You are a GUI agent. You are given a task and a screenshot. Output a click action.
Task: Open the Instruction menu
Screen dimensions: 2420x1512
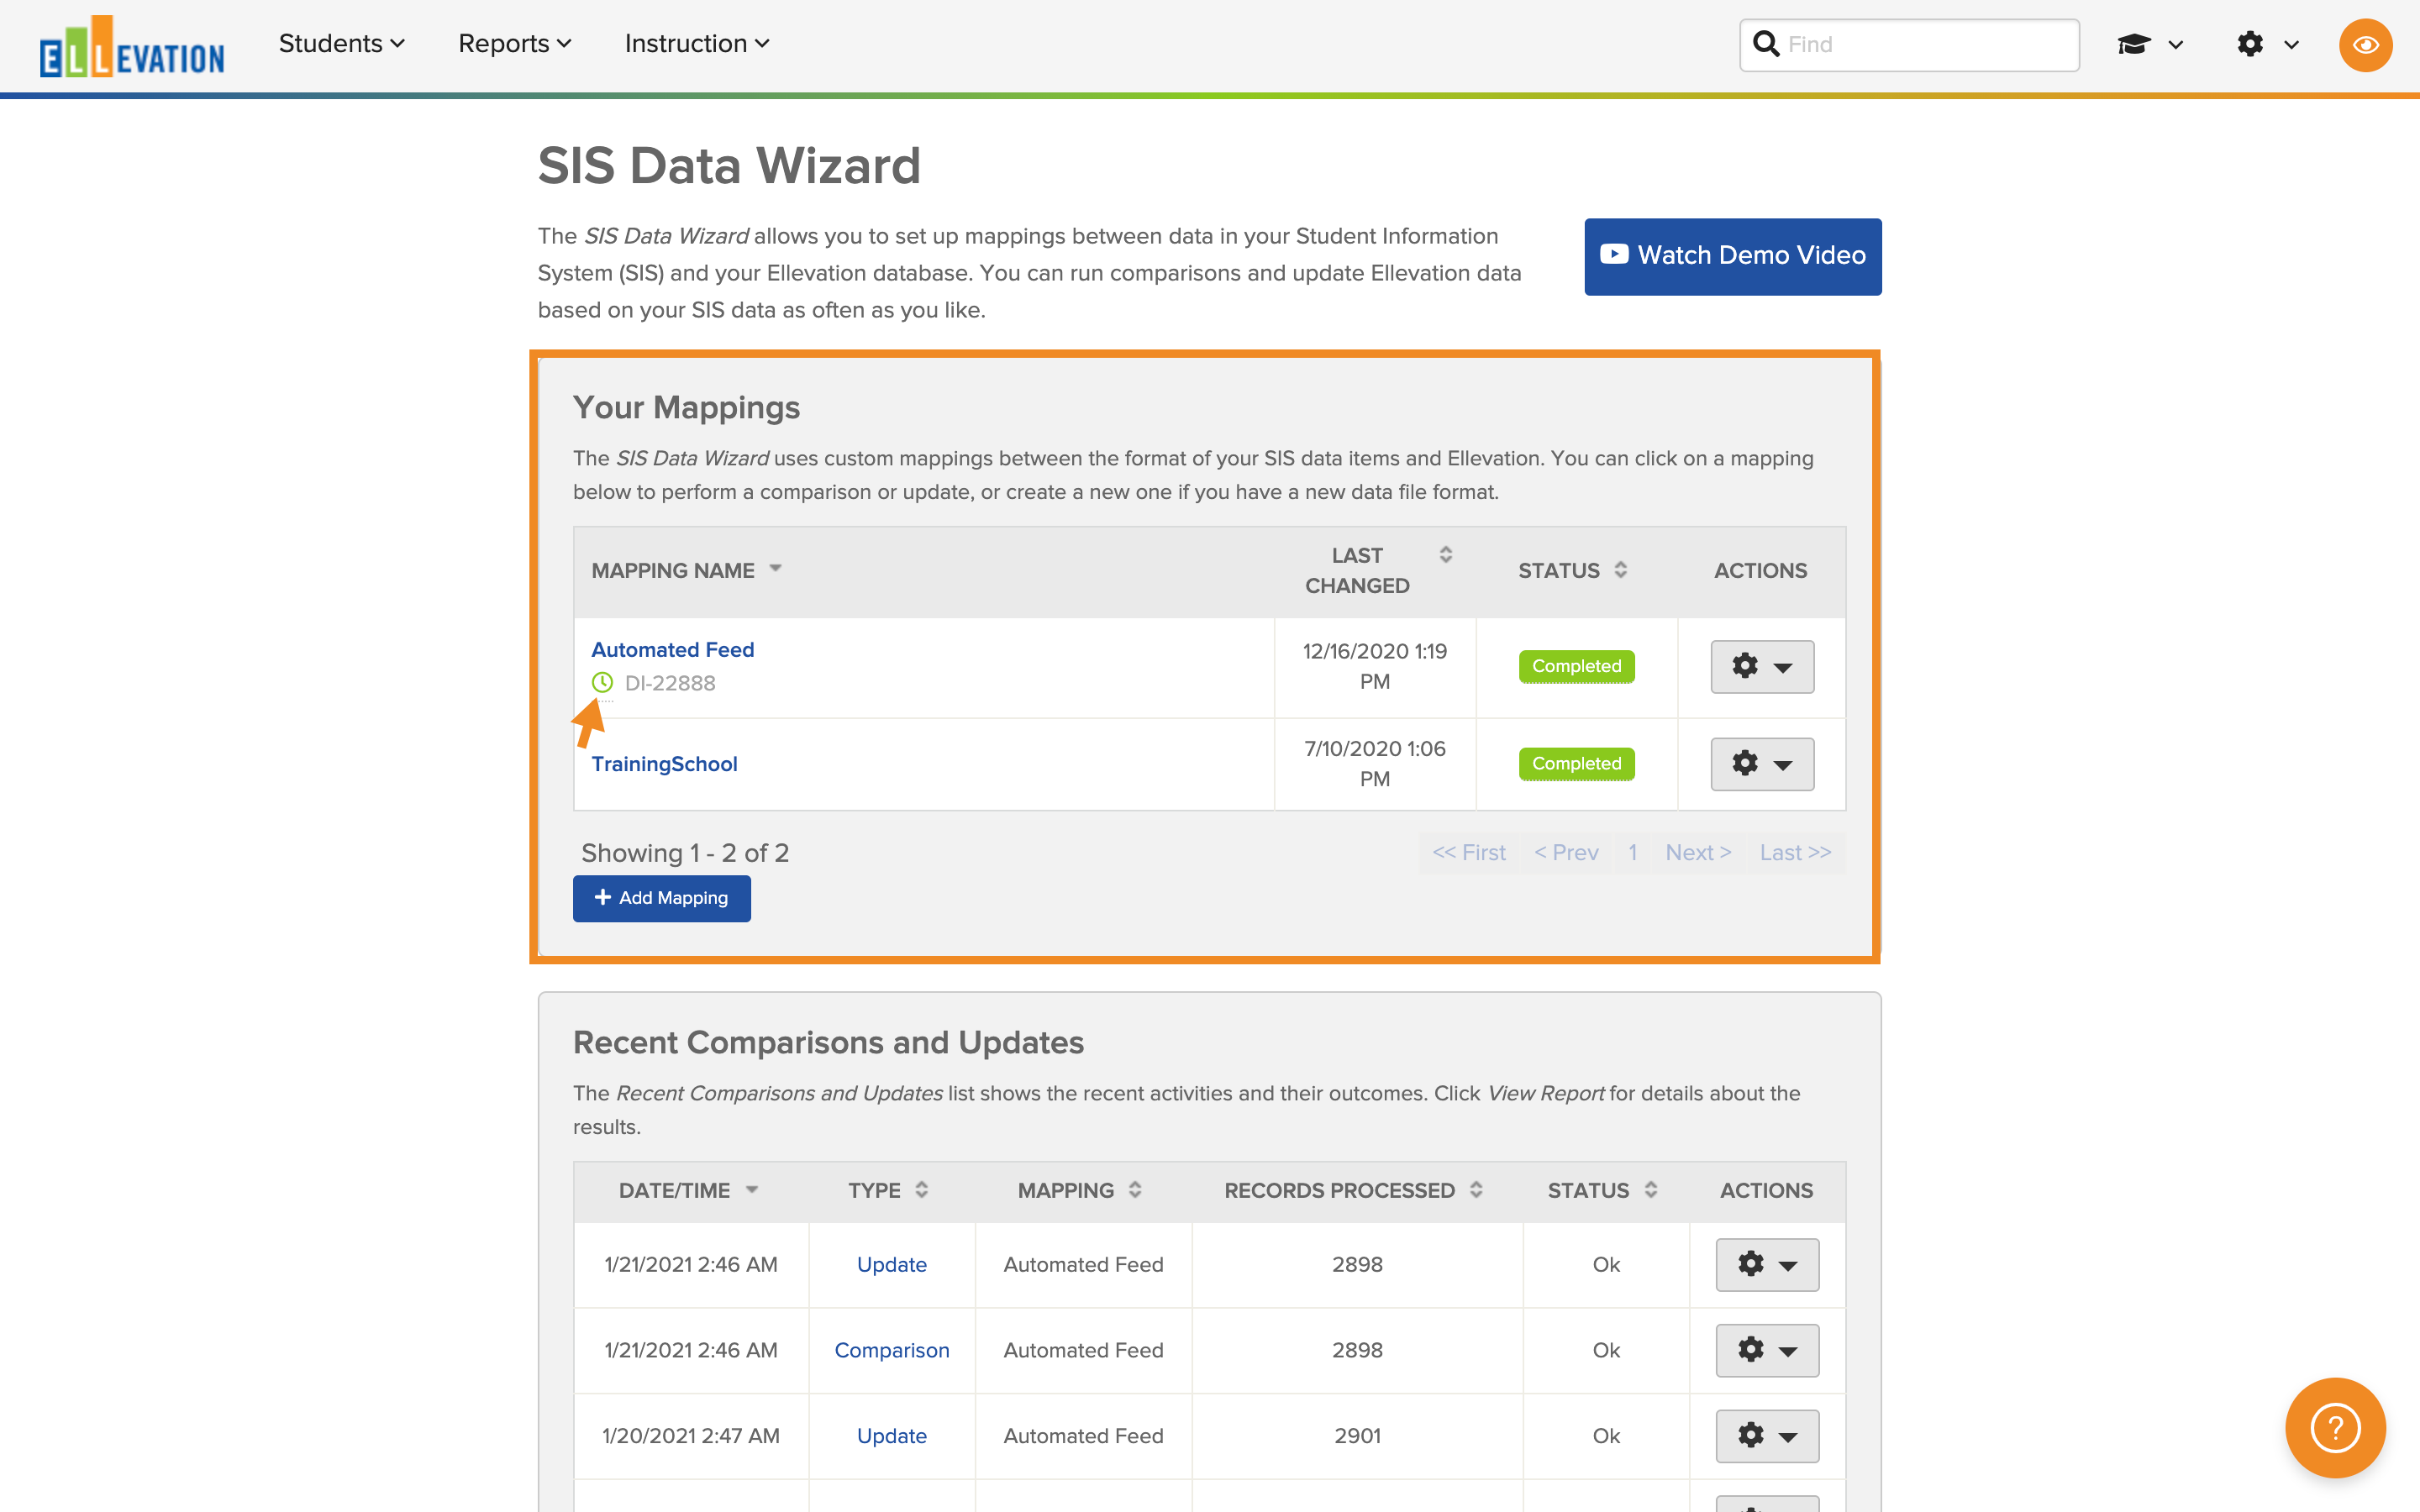tap(696, 44)
